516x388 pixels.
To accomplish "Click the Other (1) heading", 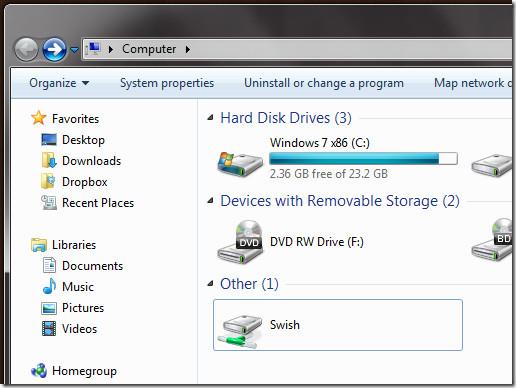I will tap(249, 284).
